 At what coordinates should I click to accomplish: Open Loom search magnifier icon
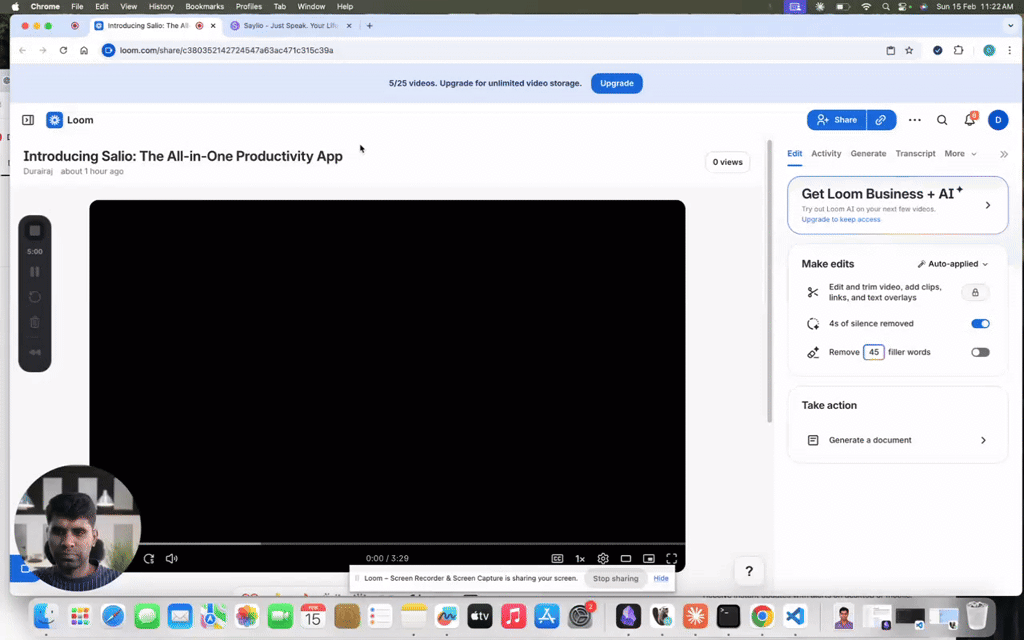942,120
